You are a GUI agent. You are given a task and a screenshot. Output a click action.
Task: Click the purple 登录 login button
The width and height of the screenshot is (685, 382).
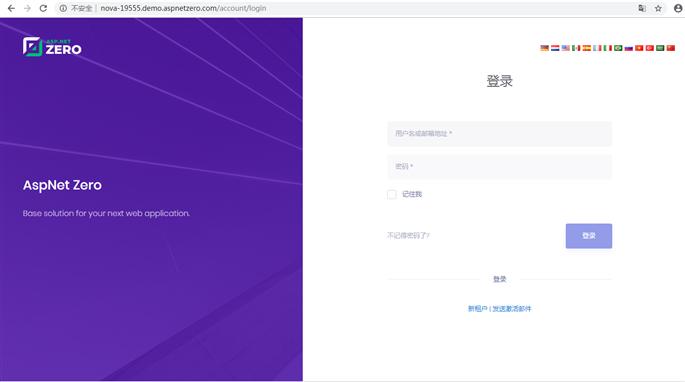pos(588,236)
